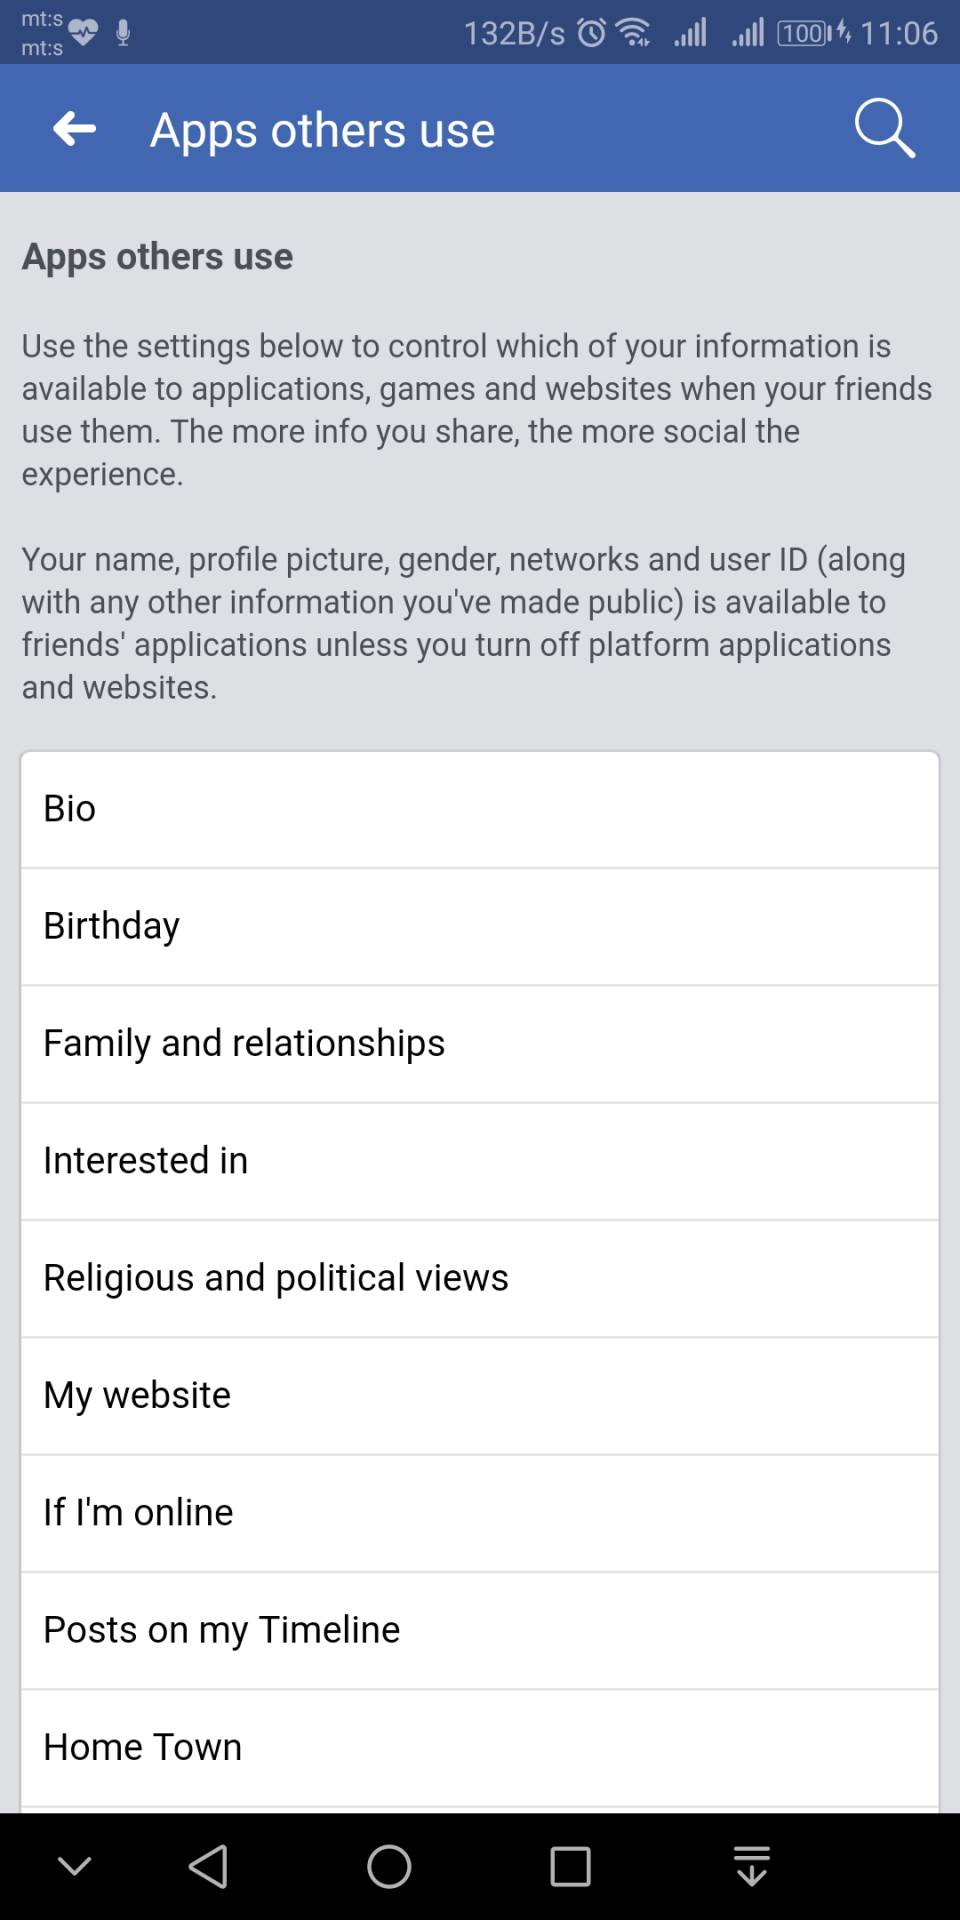The height and width of the screenshot is (1920, 960).
Task: Tap the If I'm online row
Action: tap(480, 1513)
